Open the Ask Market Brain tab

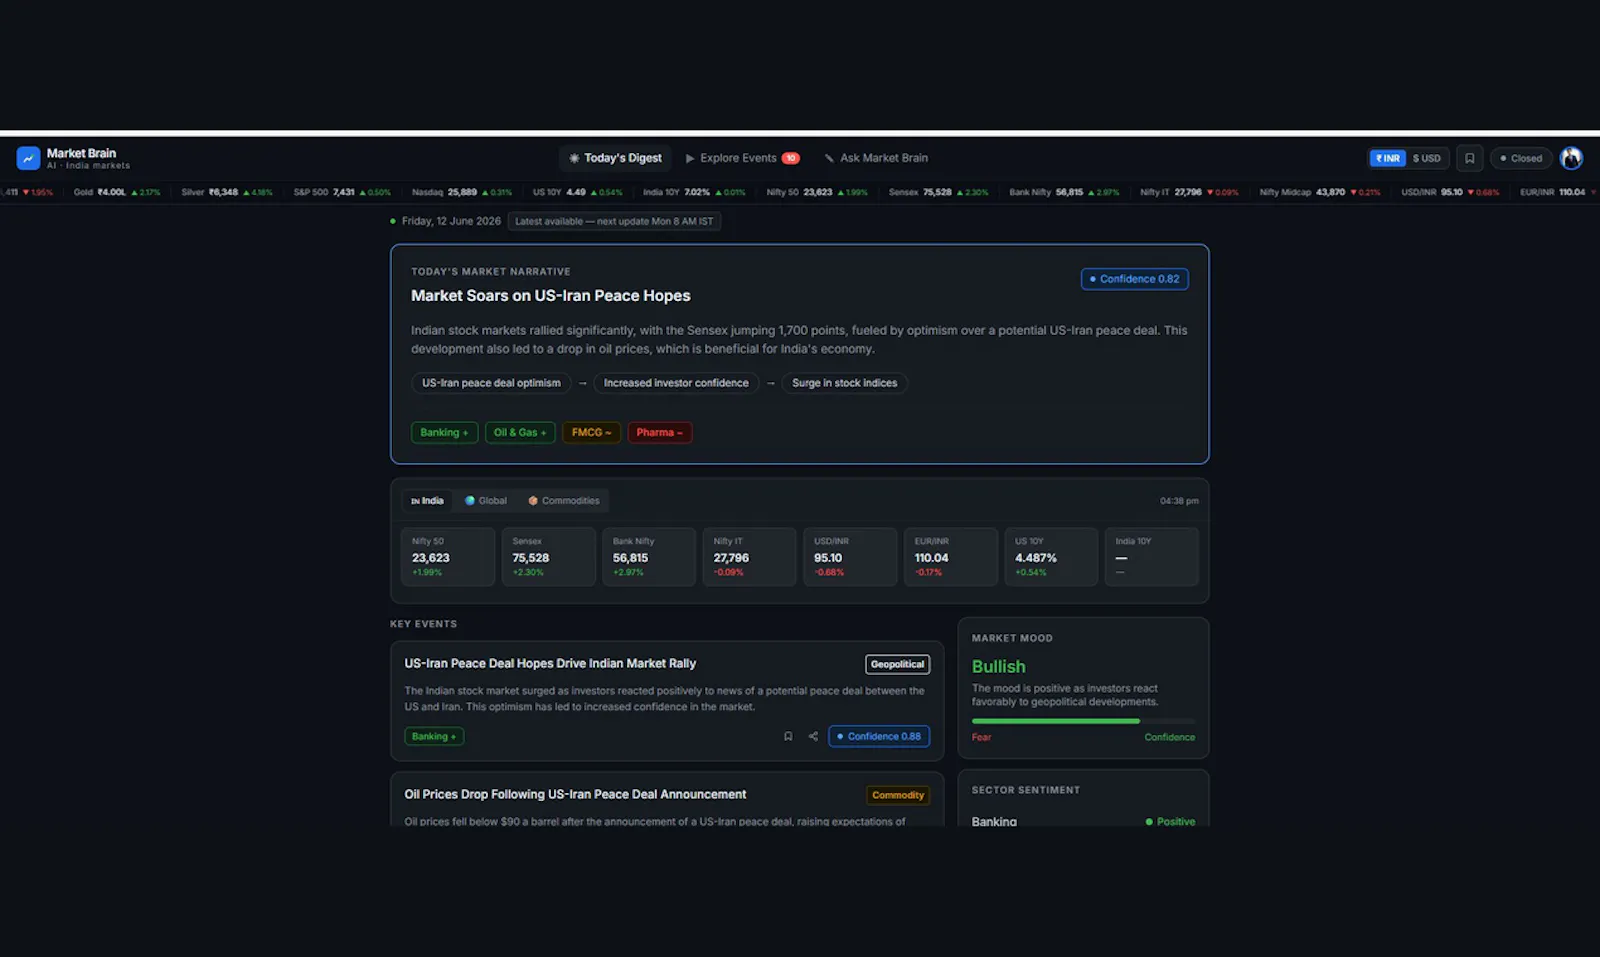pyautogui.click(x=876, y=158)
